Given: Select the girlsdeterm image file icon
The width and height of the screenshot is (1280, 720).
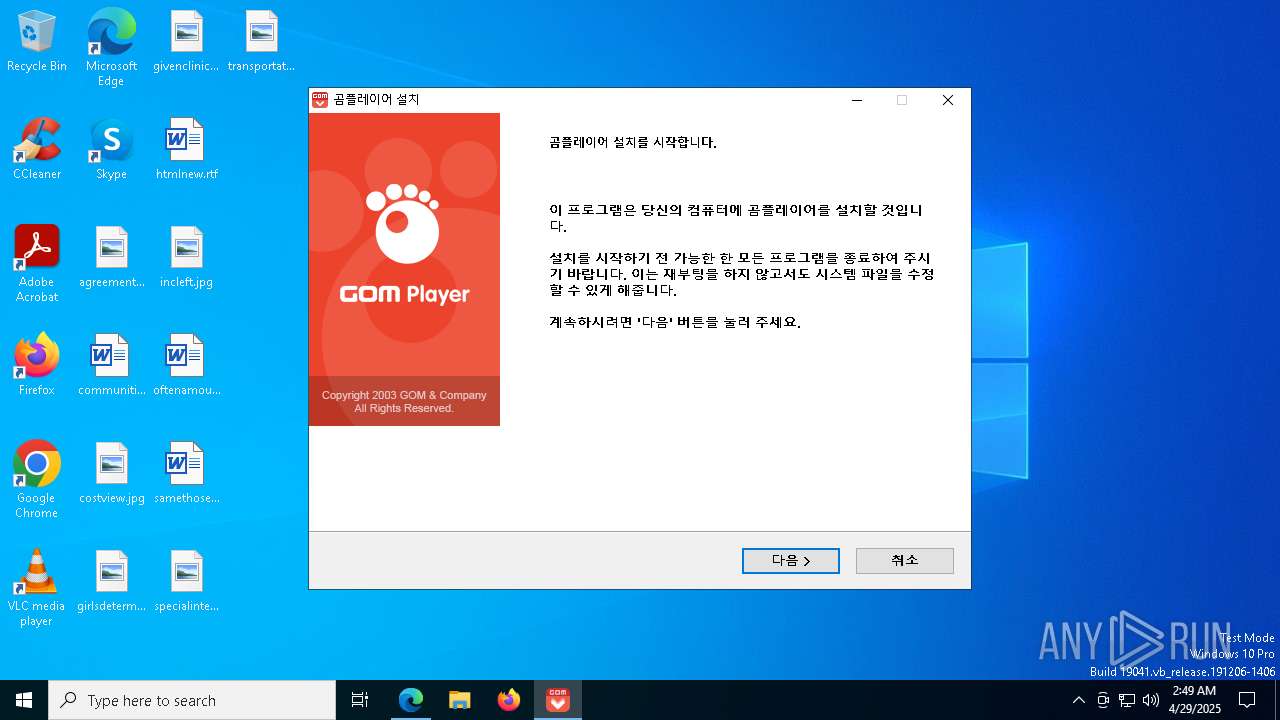Looking at the screenshot, I should coord(111,582).
